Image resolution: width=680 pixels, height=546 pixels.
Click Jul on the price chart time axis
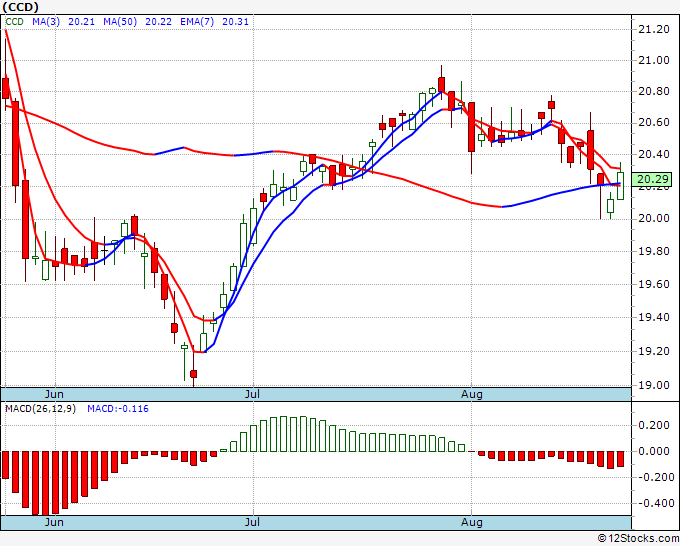(252, 394)
